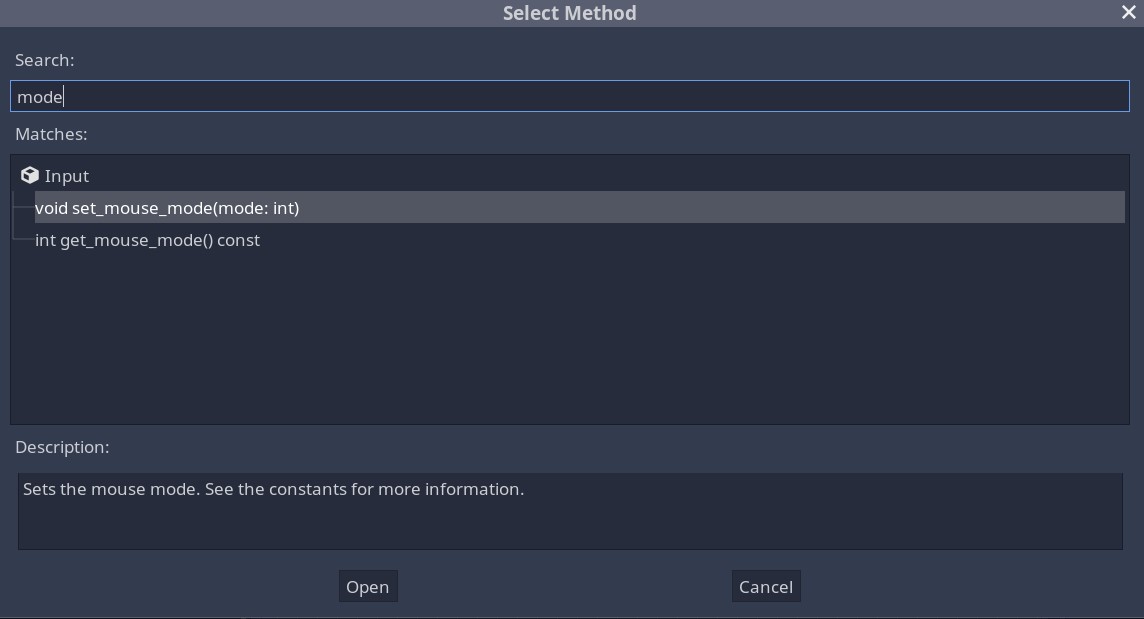
Task: Click the Description: label
Action: point(62,447)
